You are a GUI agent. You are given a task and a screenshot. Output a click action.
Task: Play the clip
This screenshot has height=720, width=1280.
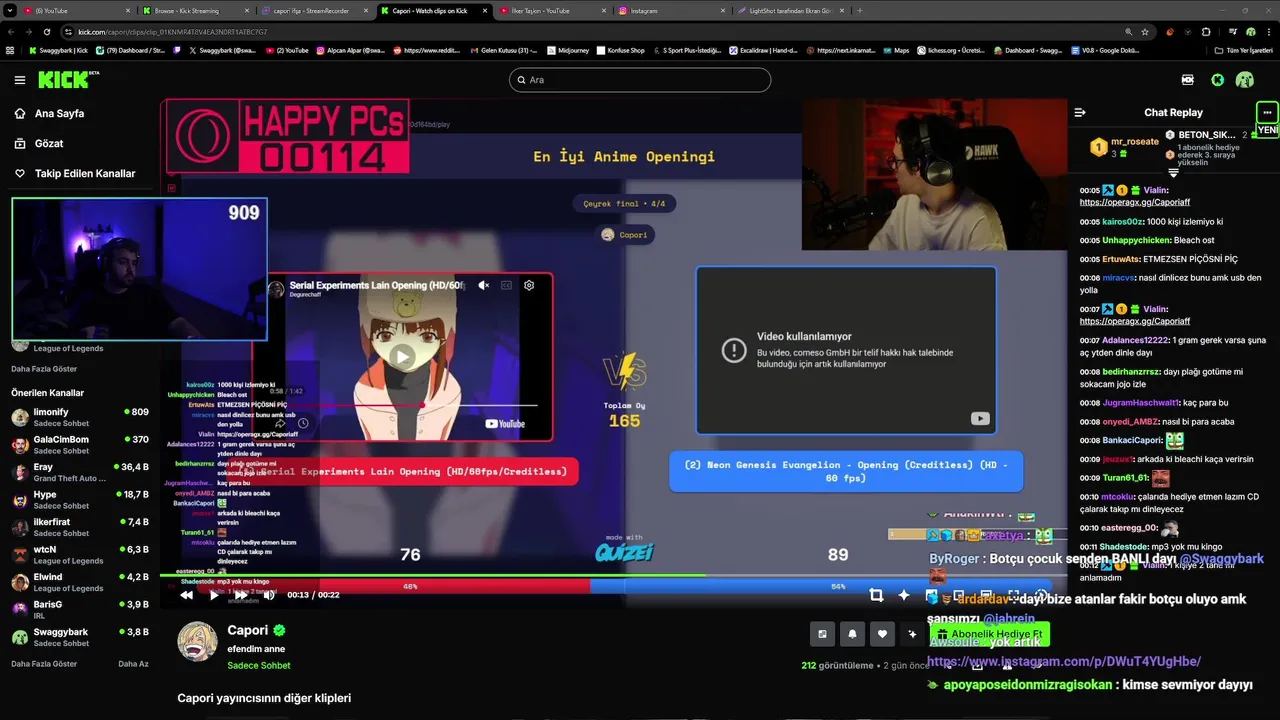click(x=213, y=595)
